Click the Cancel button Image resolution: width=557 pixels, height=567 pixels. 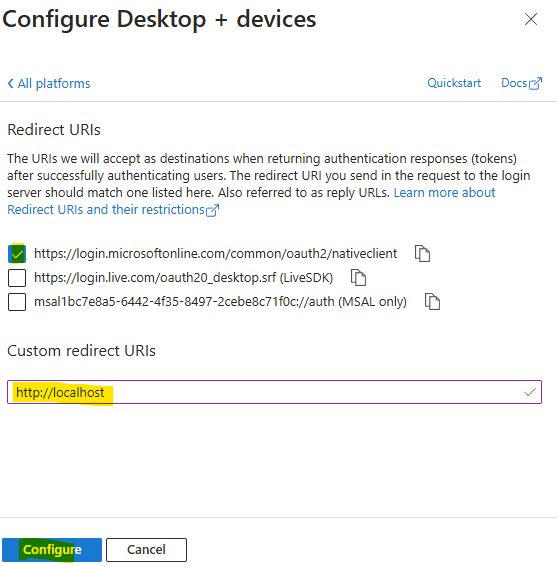[146, 550]
